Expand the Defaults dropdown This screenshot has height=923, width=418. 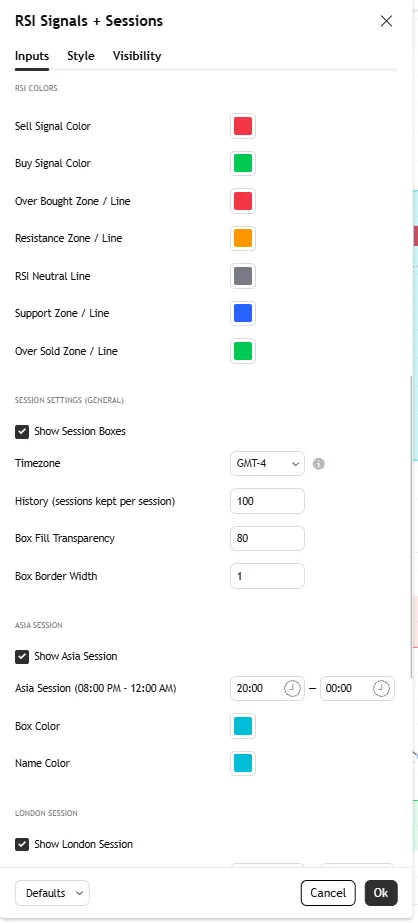tap(52, 893)
